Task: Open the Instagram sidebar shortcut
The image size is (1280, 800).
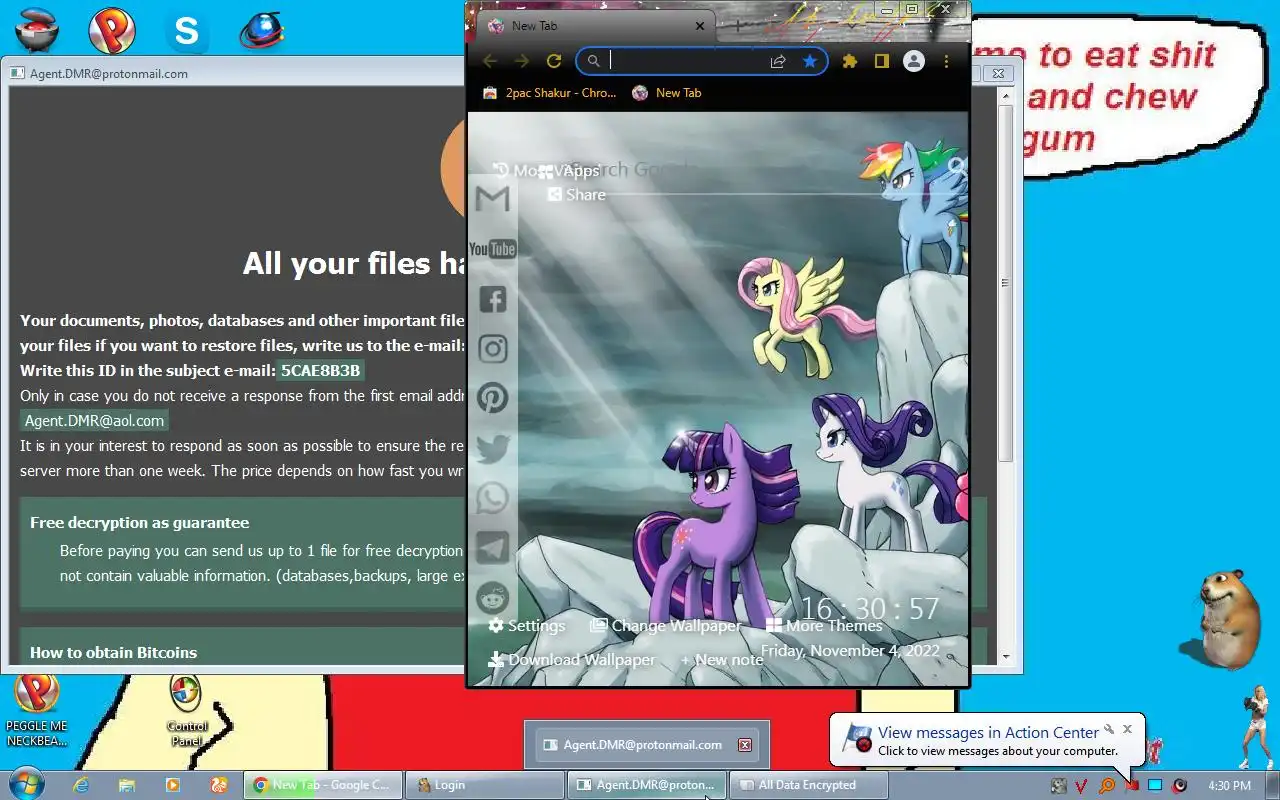Action: tap(492, 348)
